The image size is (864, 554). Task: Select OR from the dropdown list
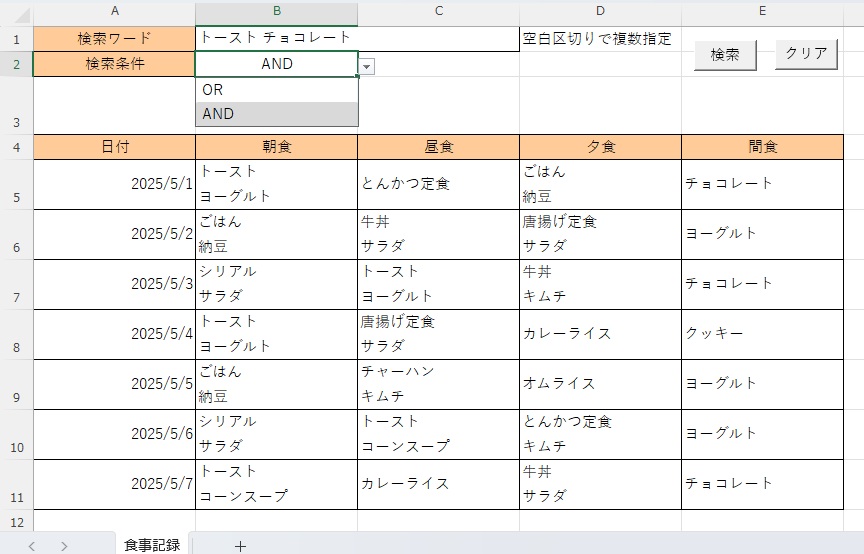[277, 90]
